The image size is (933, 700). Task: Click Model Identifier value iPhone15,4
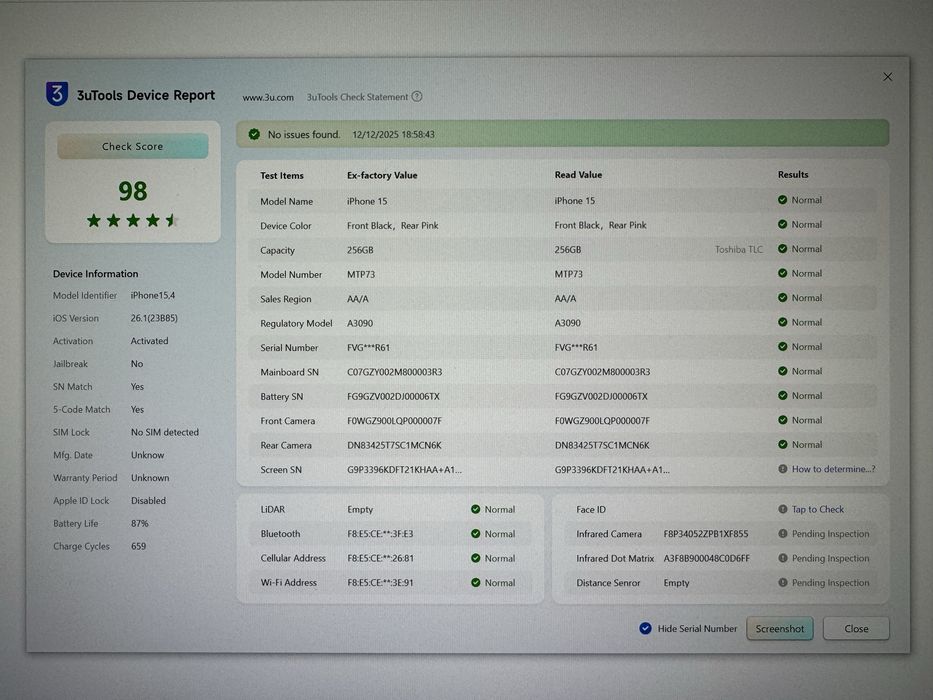[153, 295]
